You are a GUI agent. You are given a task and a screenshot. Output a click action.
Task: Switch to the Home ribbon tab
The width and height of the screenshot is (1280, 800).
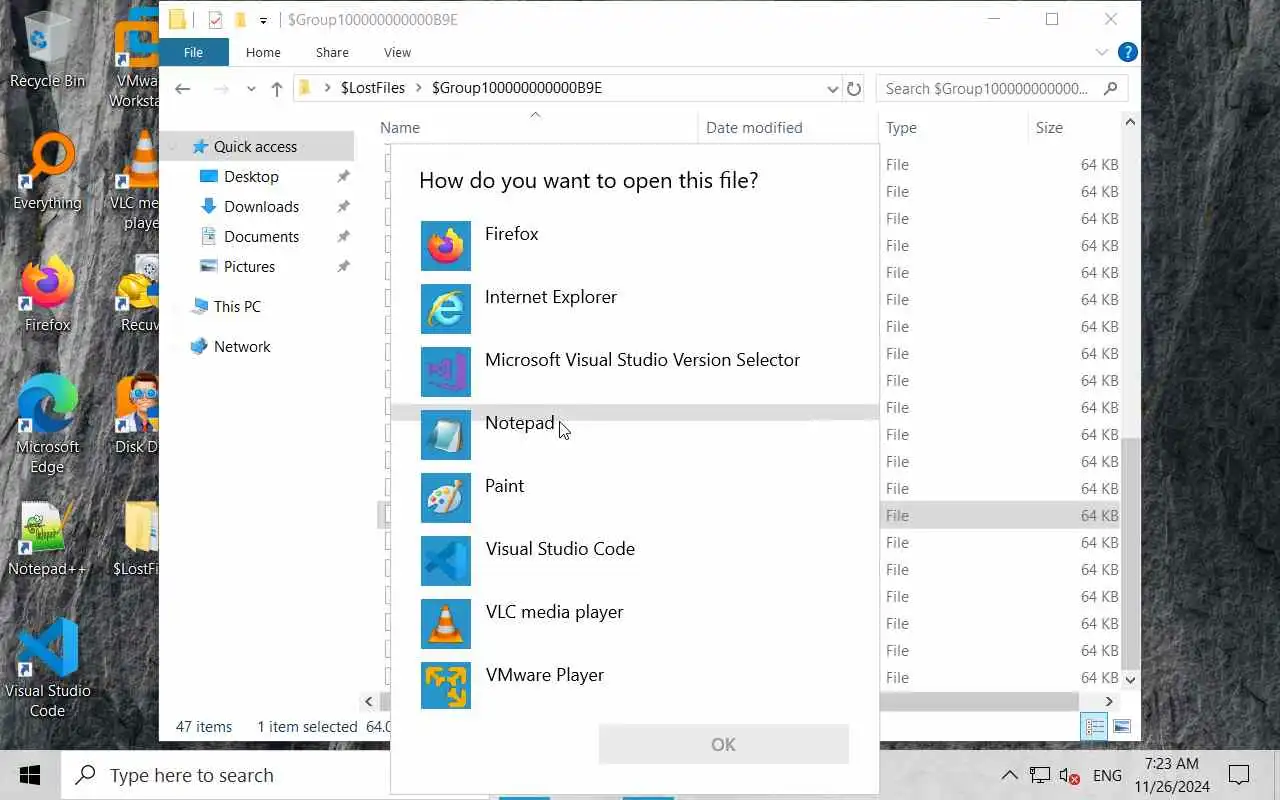click(263, 52)
